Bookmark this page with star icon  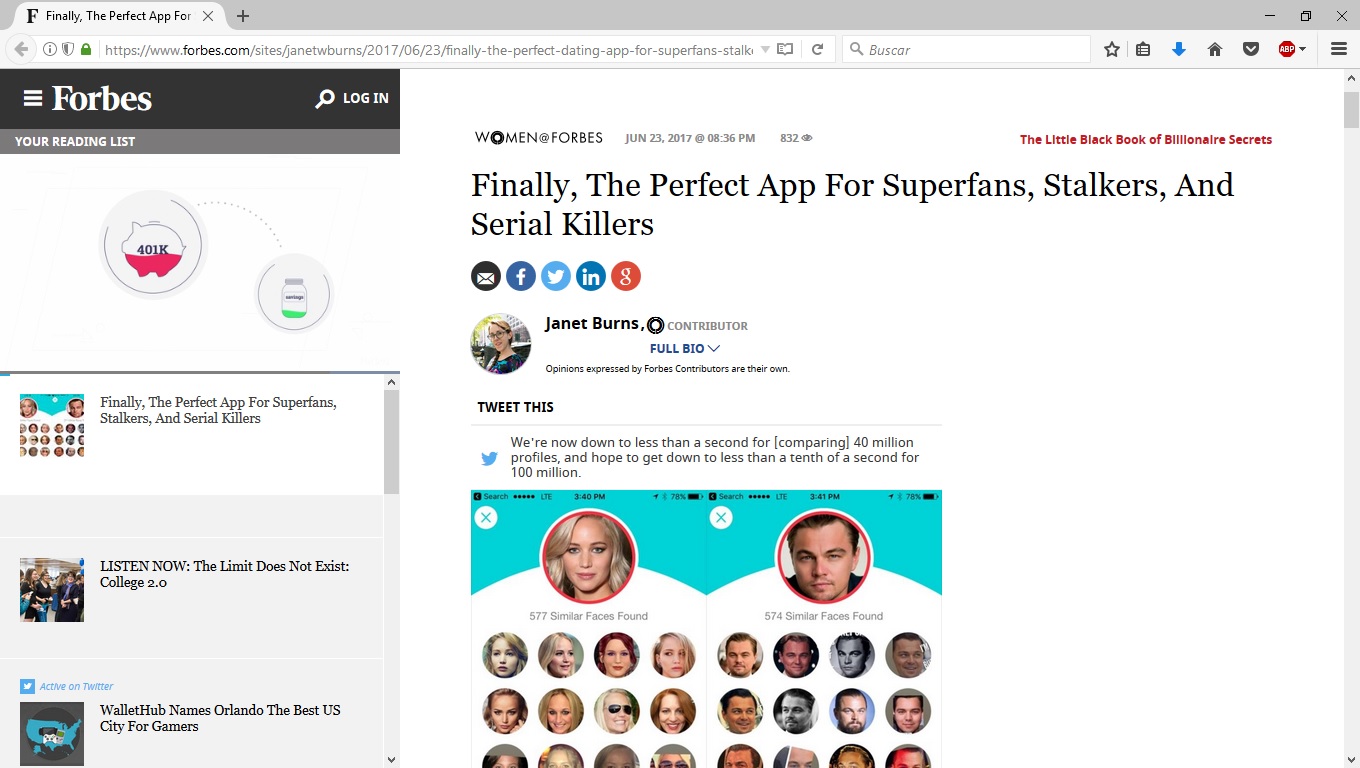[1111, 49]
